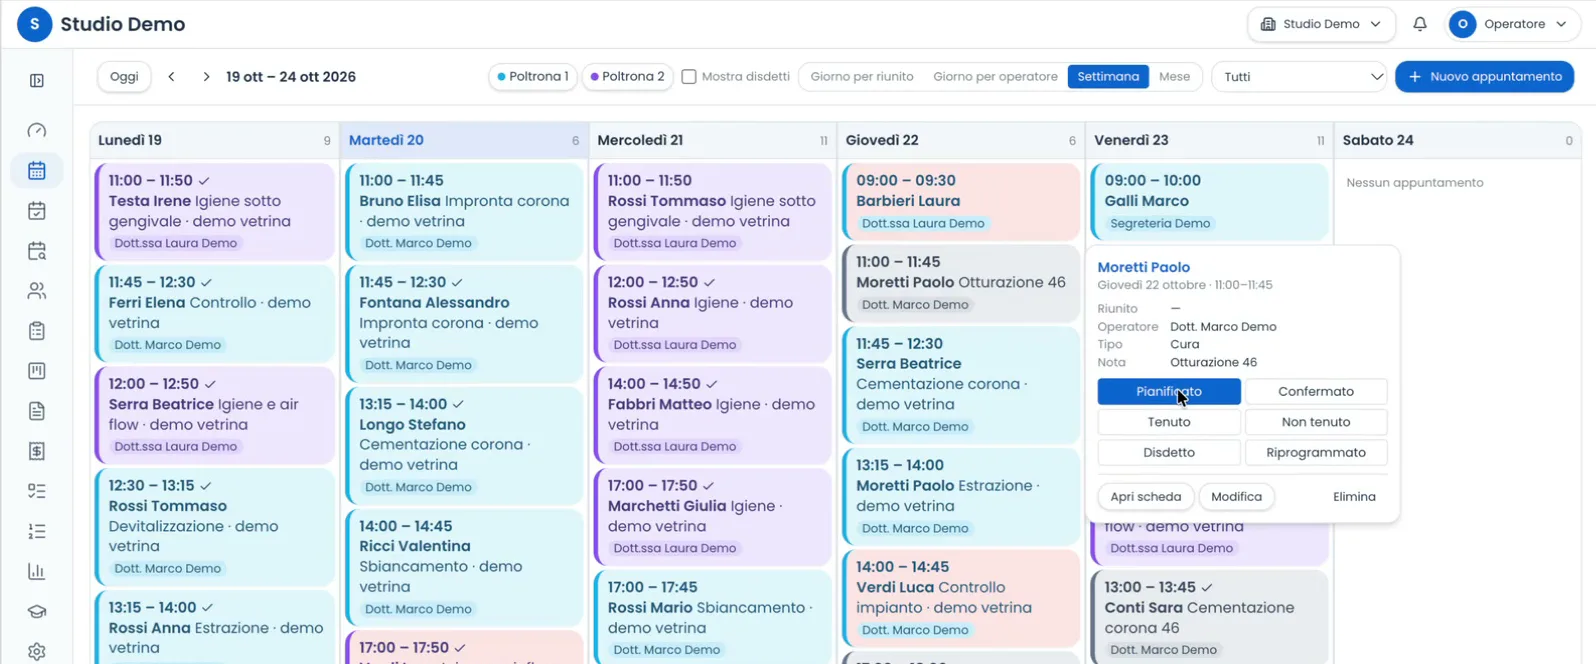
Task: Click Modifica in appointment popup
Action: click(1236, 497)
